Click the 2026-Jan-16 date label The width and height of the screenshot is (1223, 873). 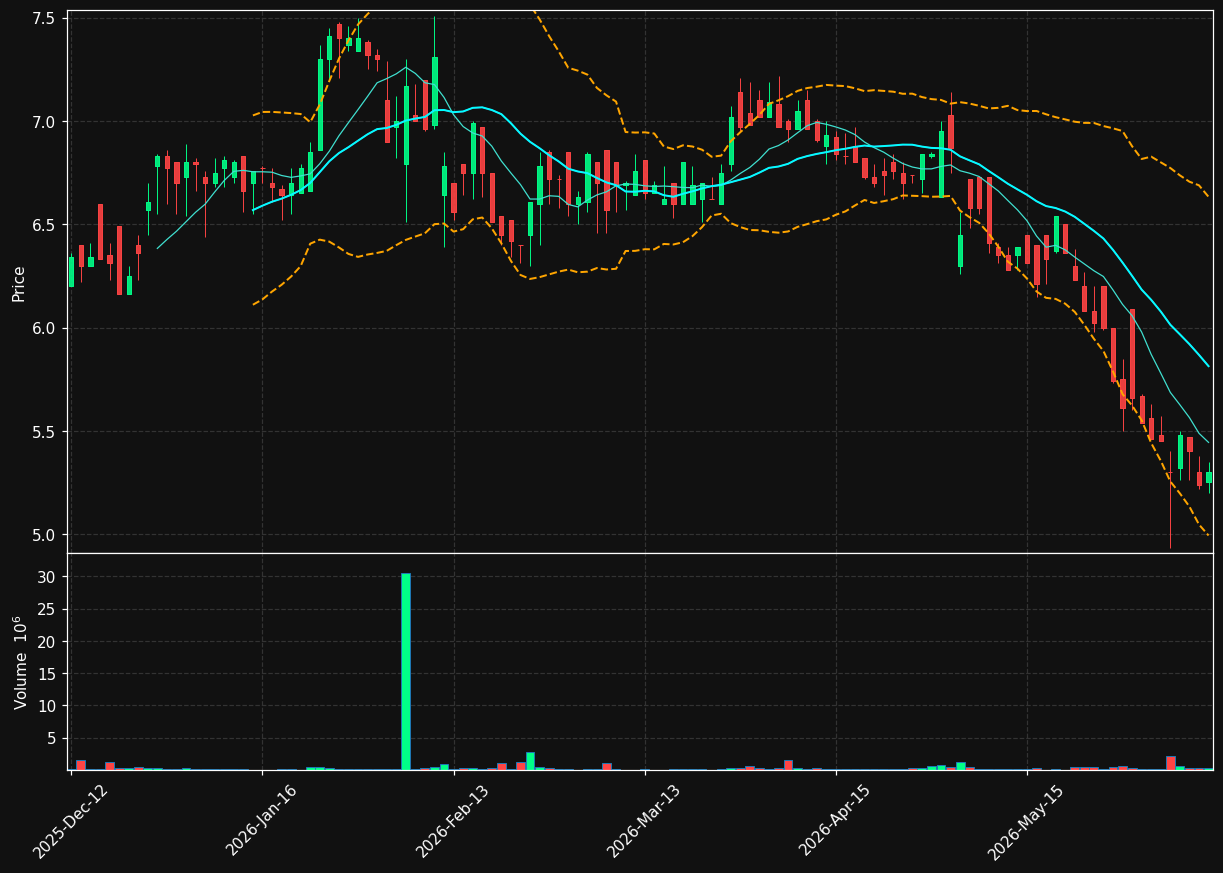(261, 820)
